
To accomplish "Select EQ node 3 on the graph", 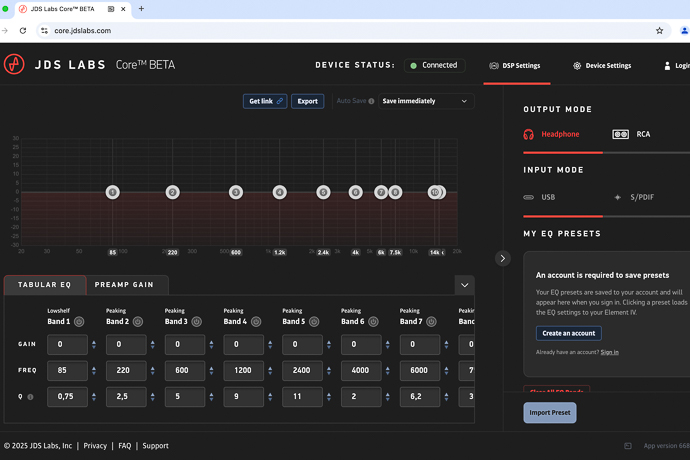I will (236, 192).
